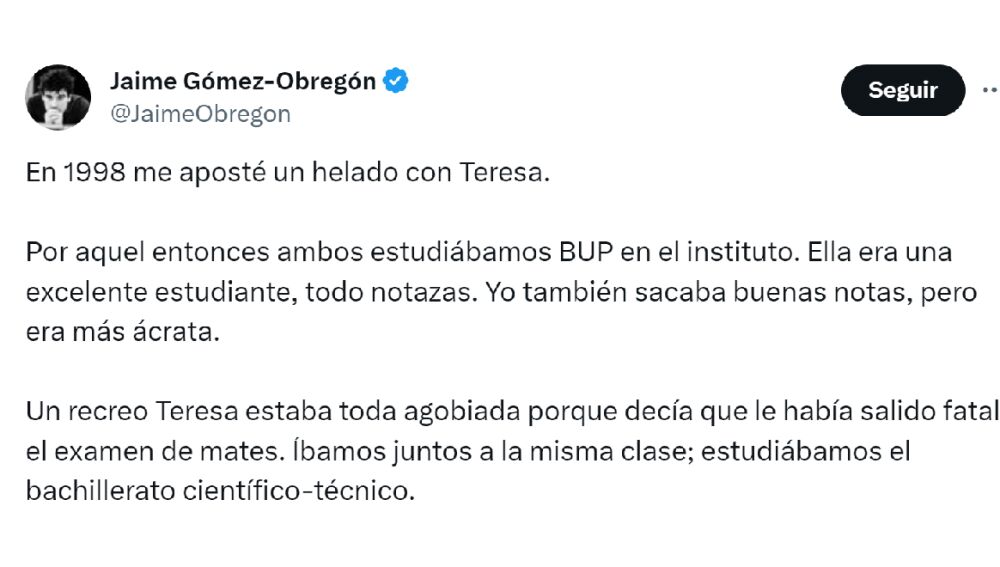This screenshot has height=567, width=1000.
Task: Click the text line starting "Por aquel entonces"
Action: coord(489,252)
